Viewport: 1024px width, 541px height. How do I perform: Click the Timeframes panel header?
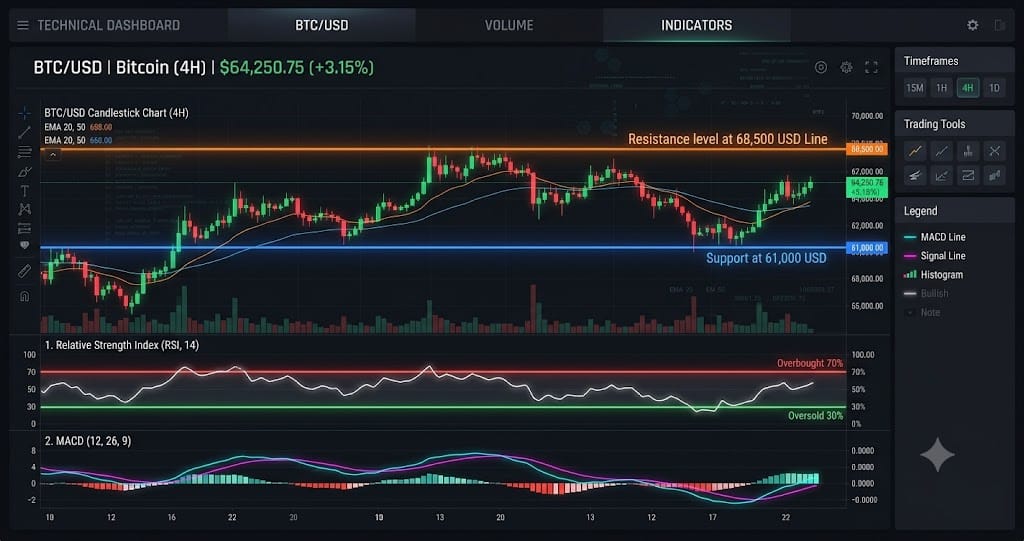point(954,61)
